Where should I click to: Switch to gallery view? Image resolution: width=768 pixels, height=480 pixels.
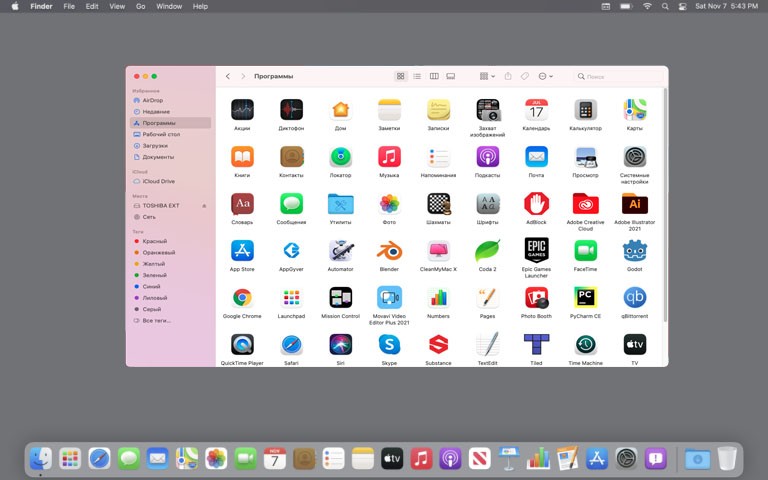(x=451, y=76)
